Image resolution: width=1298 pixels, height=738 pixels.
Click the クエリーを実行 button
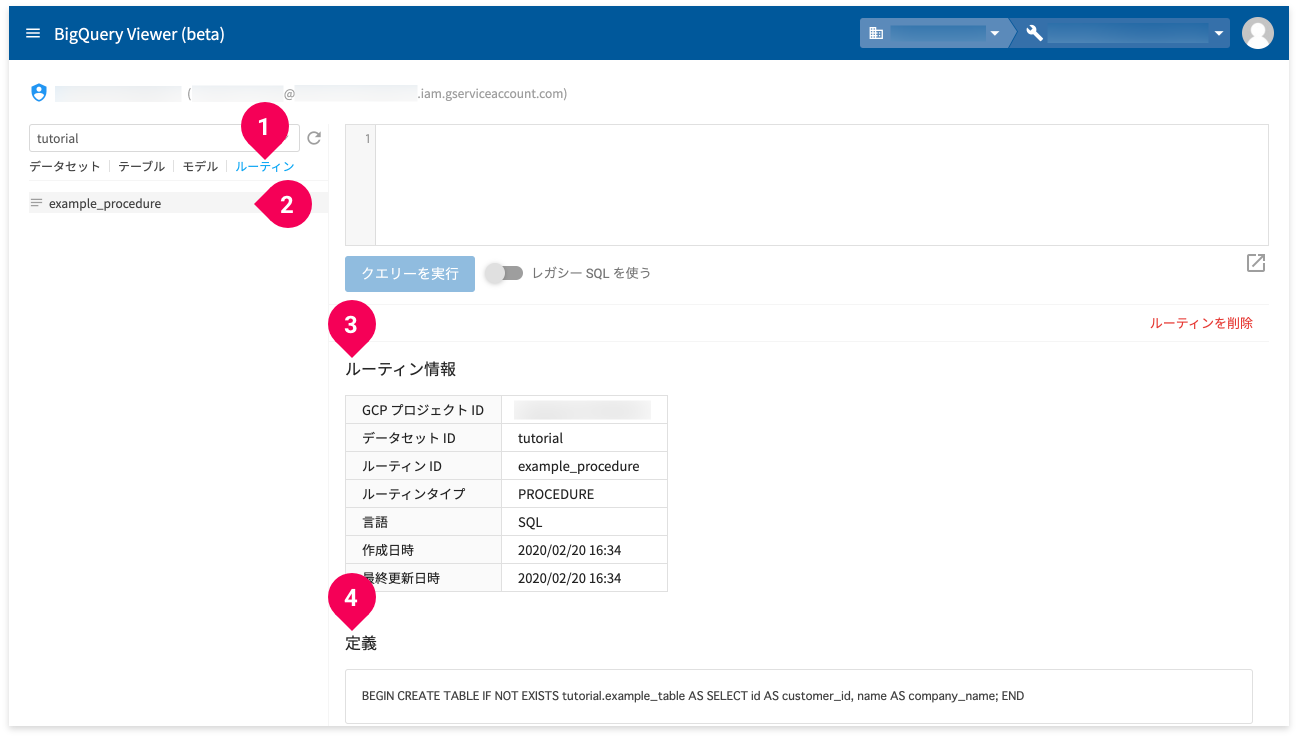coord(410,273)
